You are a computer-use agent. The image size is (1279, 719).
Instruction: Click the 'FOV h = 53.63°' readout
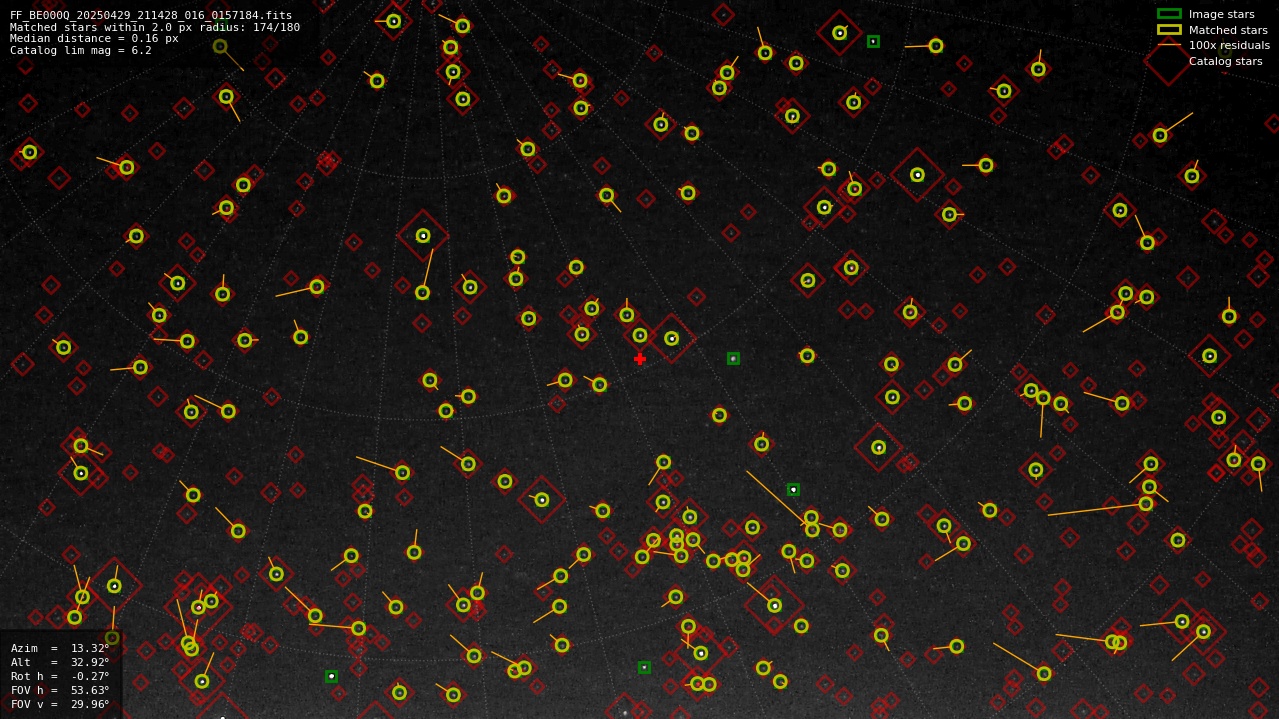[60, 690]
